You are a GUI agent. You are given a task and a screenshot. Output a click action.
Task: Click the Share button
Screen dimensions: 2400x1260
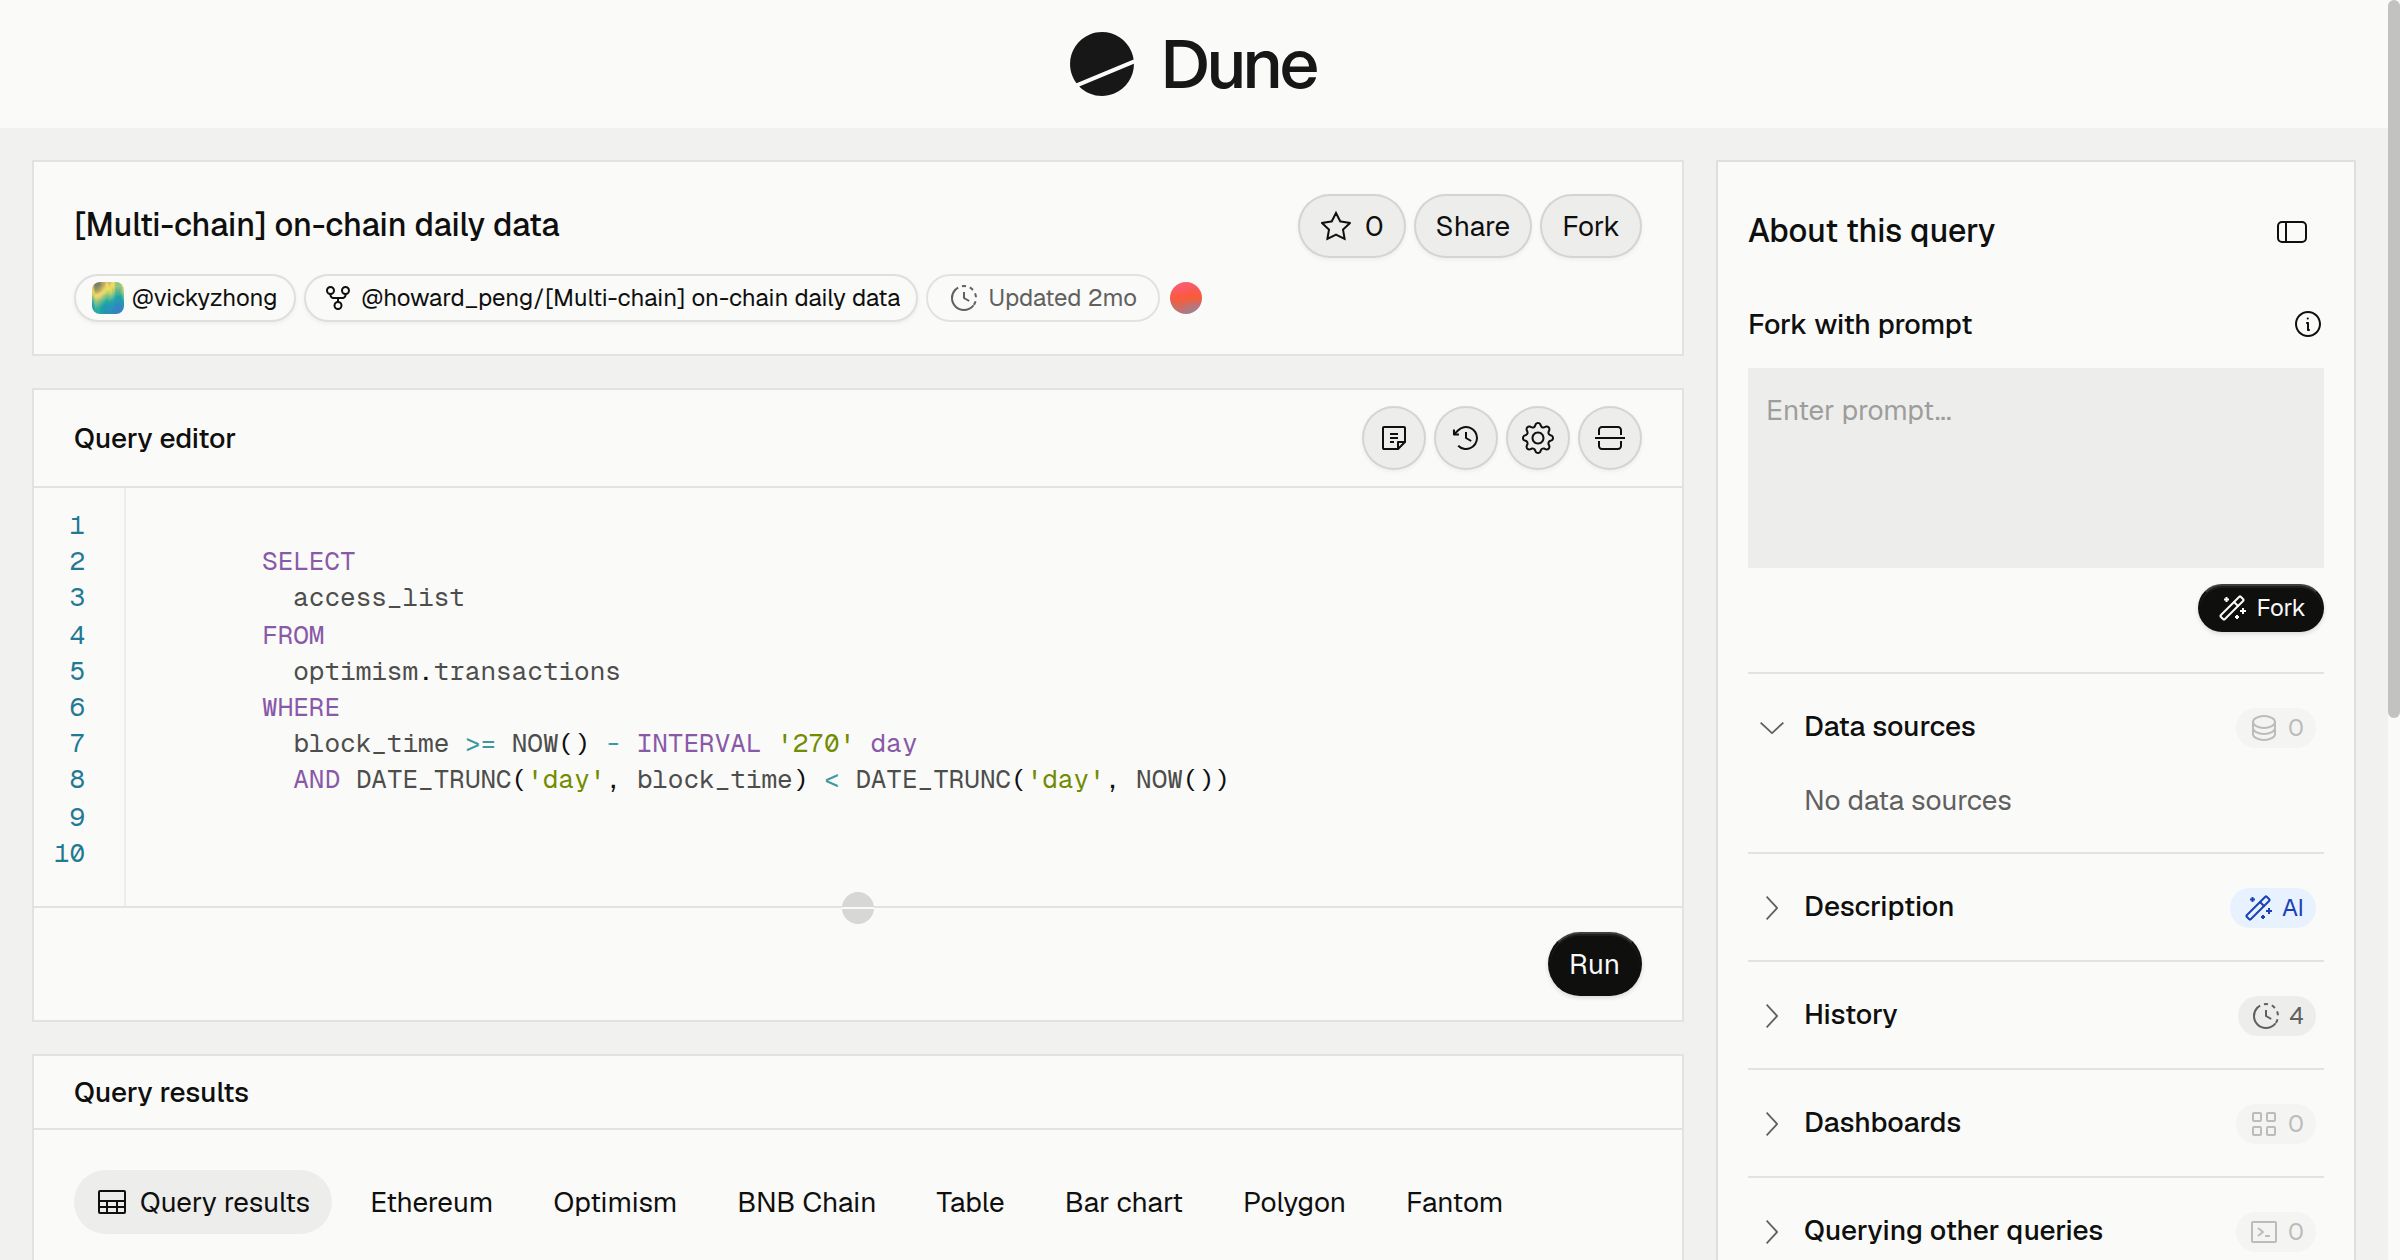(1472, 226)
